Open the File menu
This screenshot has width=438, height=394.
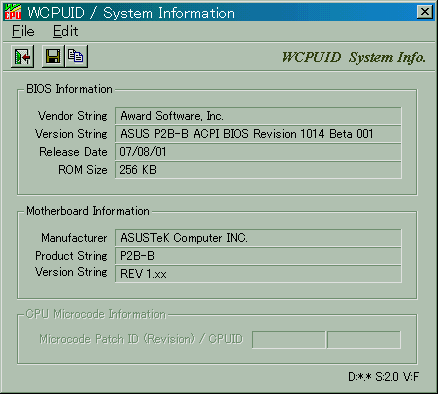tap(23, 31)
